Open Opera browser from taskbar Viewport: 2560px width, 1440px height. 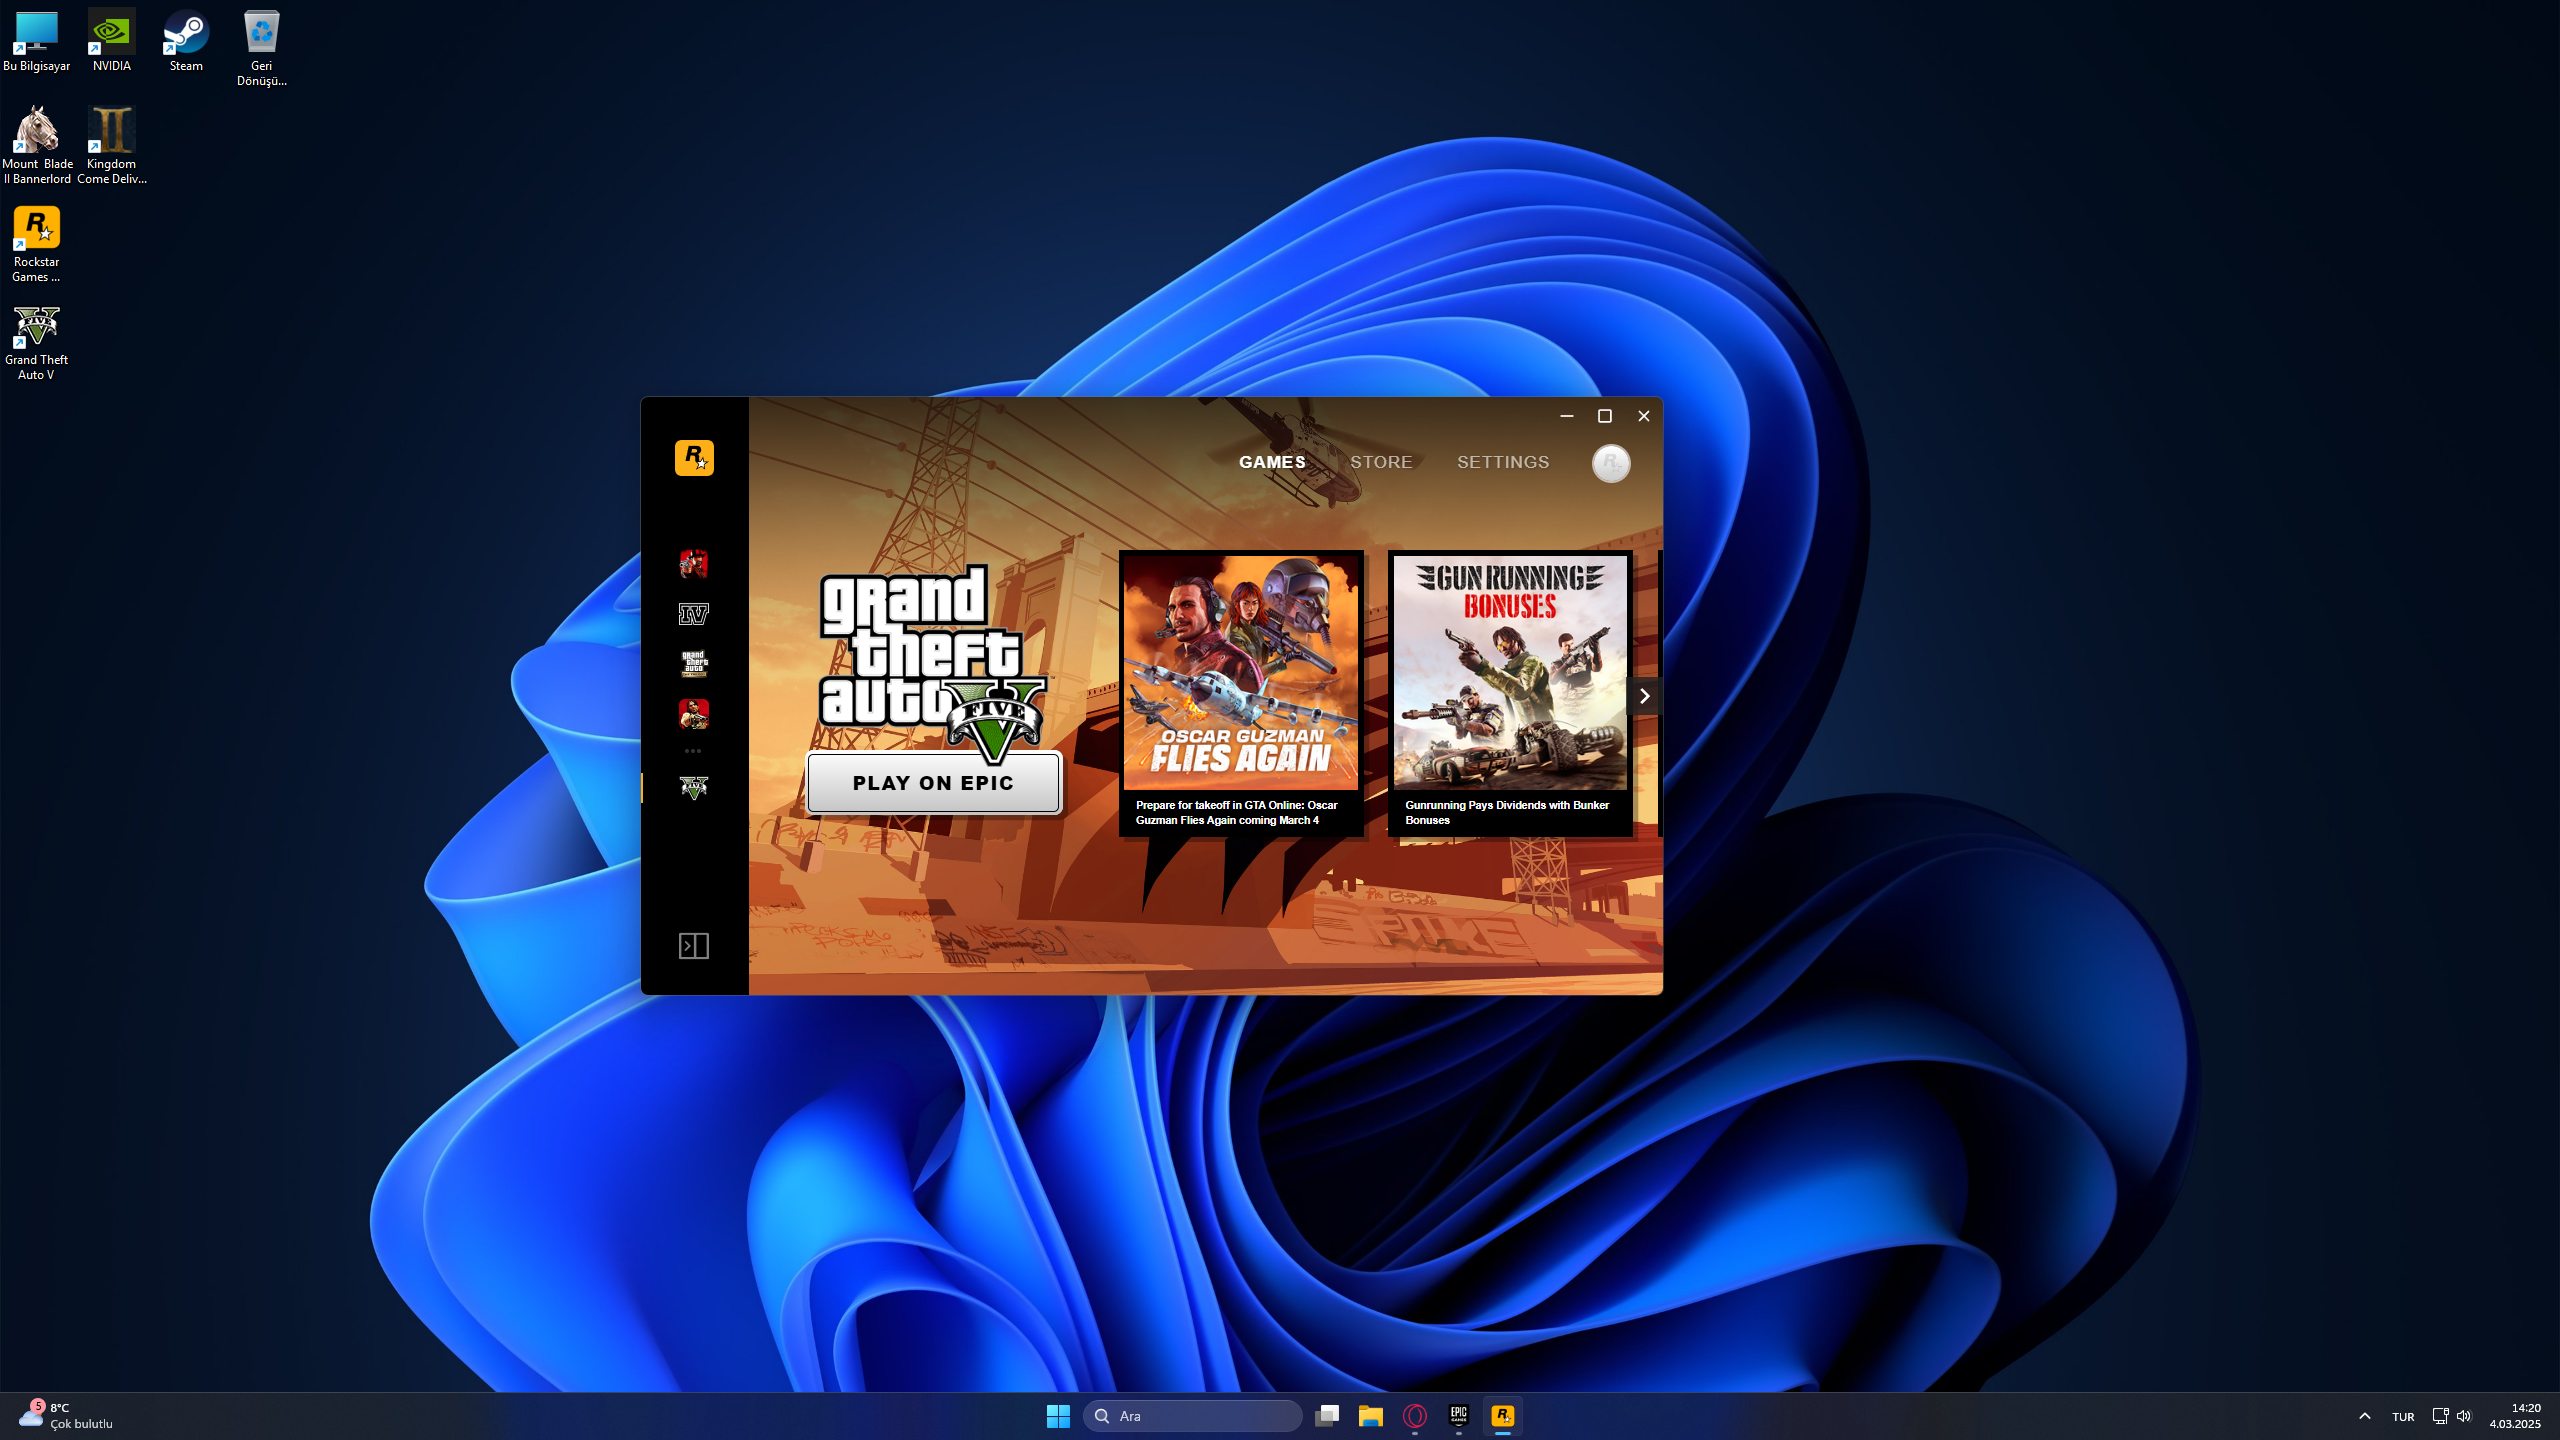(1414, 1416)
